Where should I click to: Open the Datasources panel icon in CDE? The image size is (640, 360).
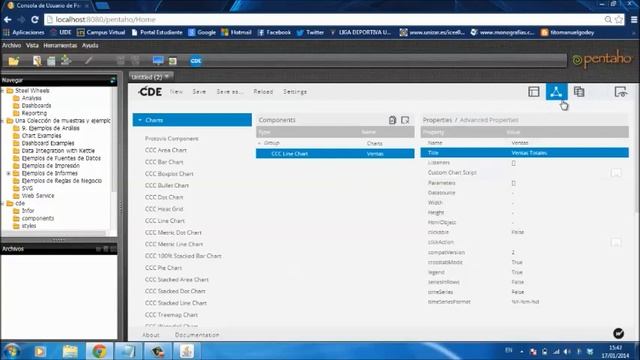coord(579,92)
